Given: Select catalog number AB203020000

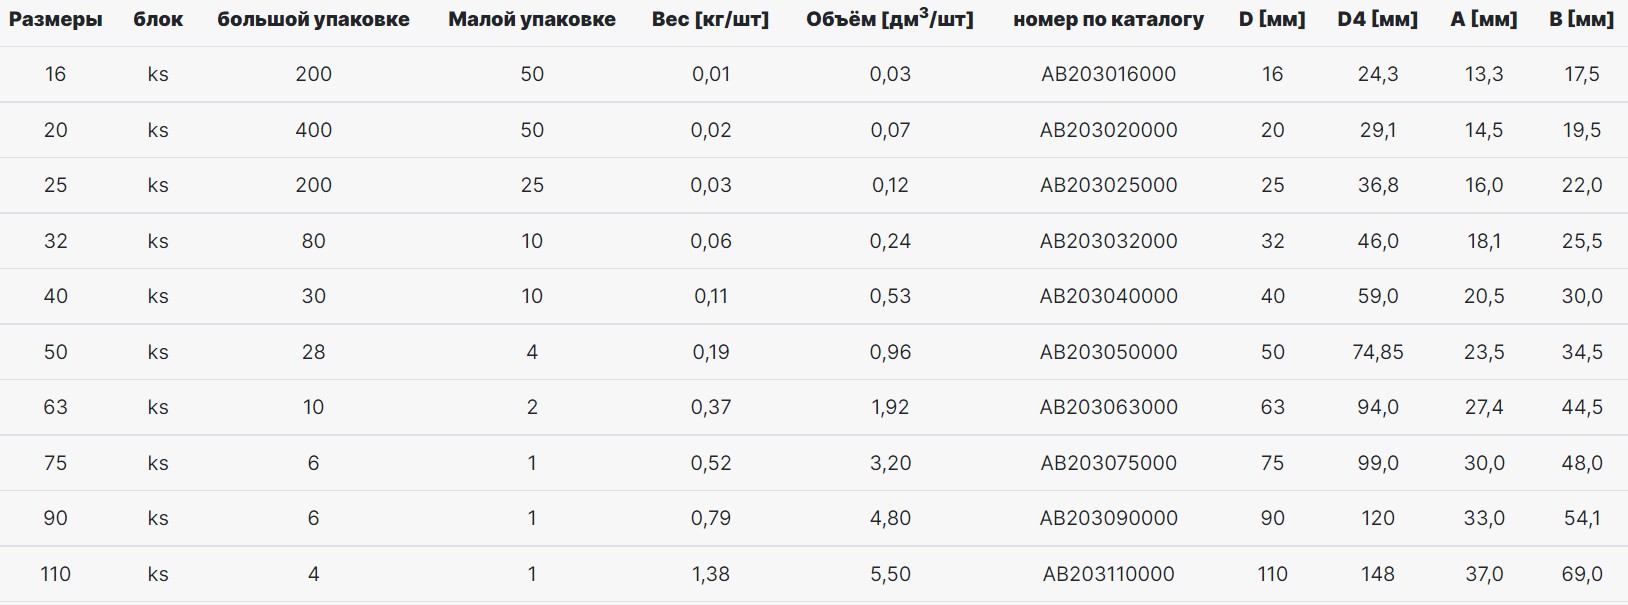Looking at the screenshot, I should tap(1108, 130).
